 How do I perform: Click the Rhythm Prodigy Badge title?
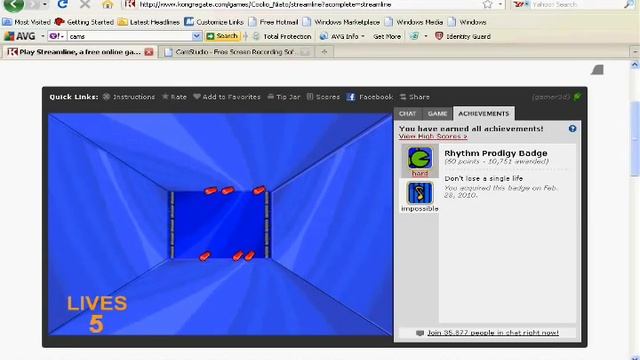496,153
